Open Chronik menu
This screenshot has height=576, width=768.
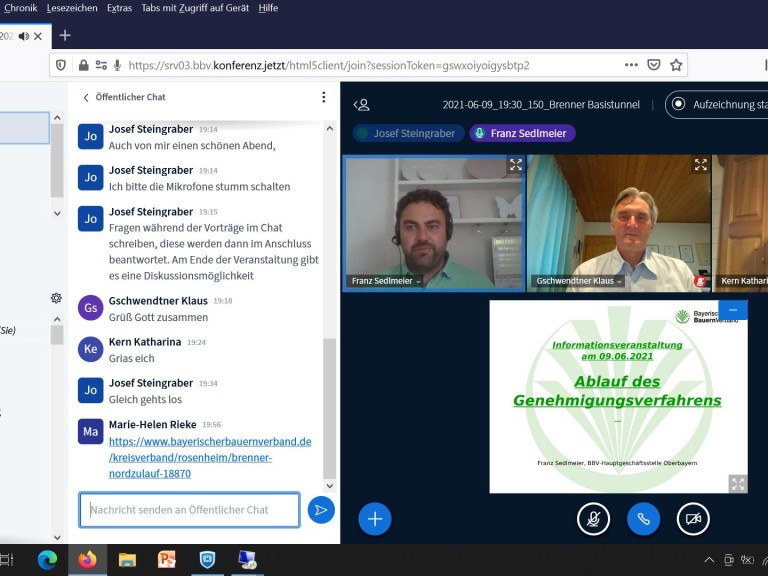(20, 8)
